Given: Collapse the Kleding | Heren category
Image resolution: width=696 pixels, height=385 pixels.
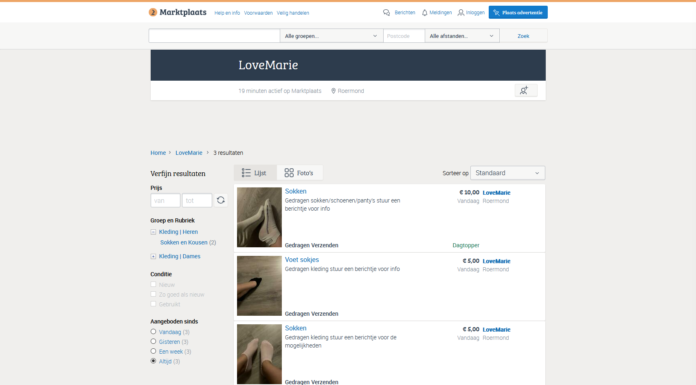Looking at the screenshot, I should (x=153, y=232).
